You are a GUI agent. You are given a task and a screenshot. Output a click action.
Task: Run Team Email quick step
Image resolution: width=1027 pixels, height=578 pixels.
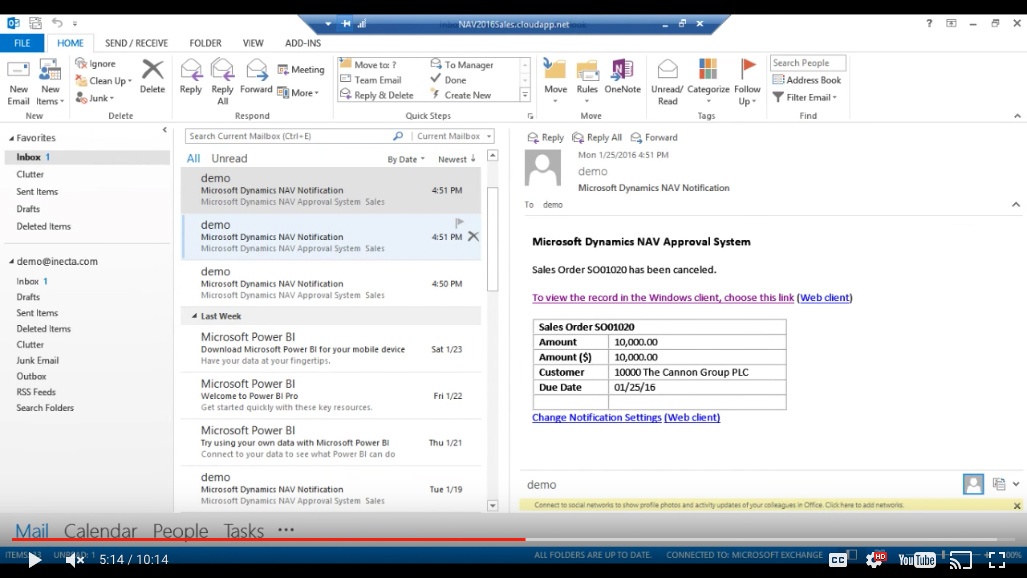370,79
